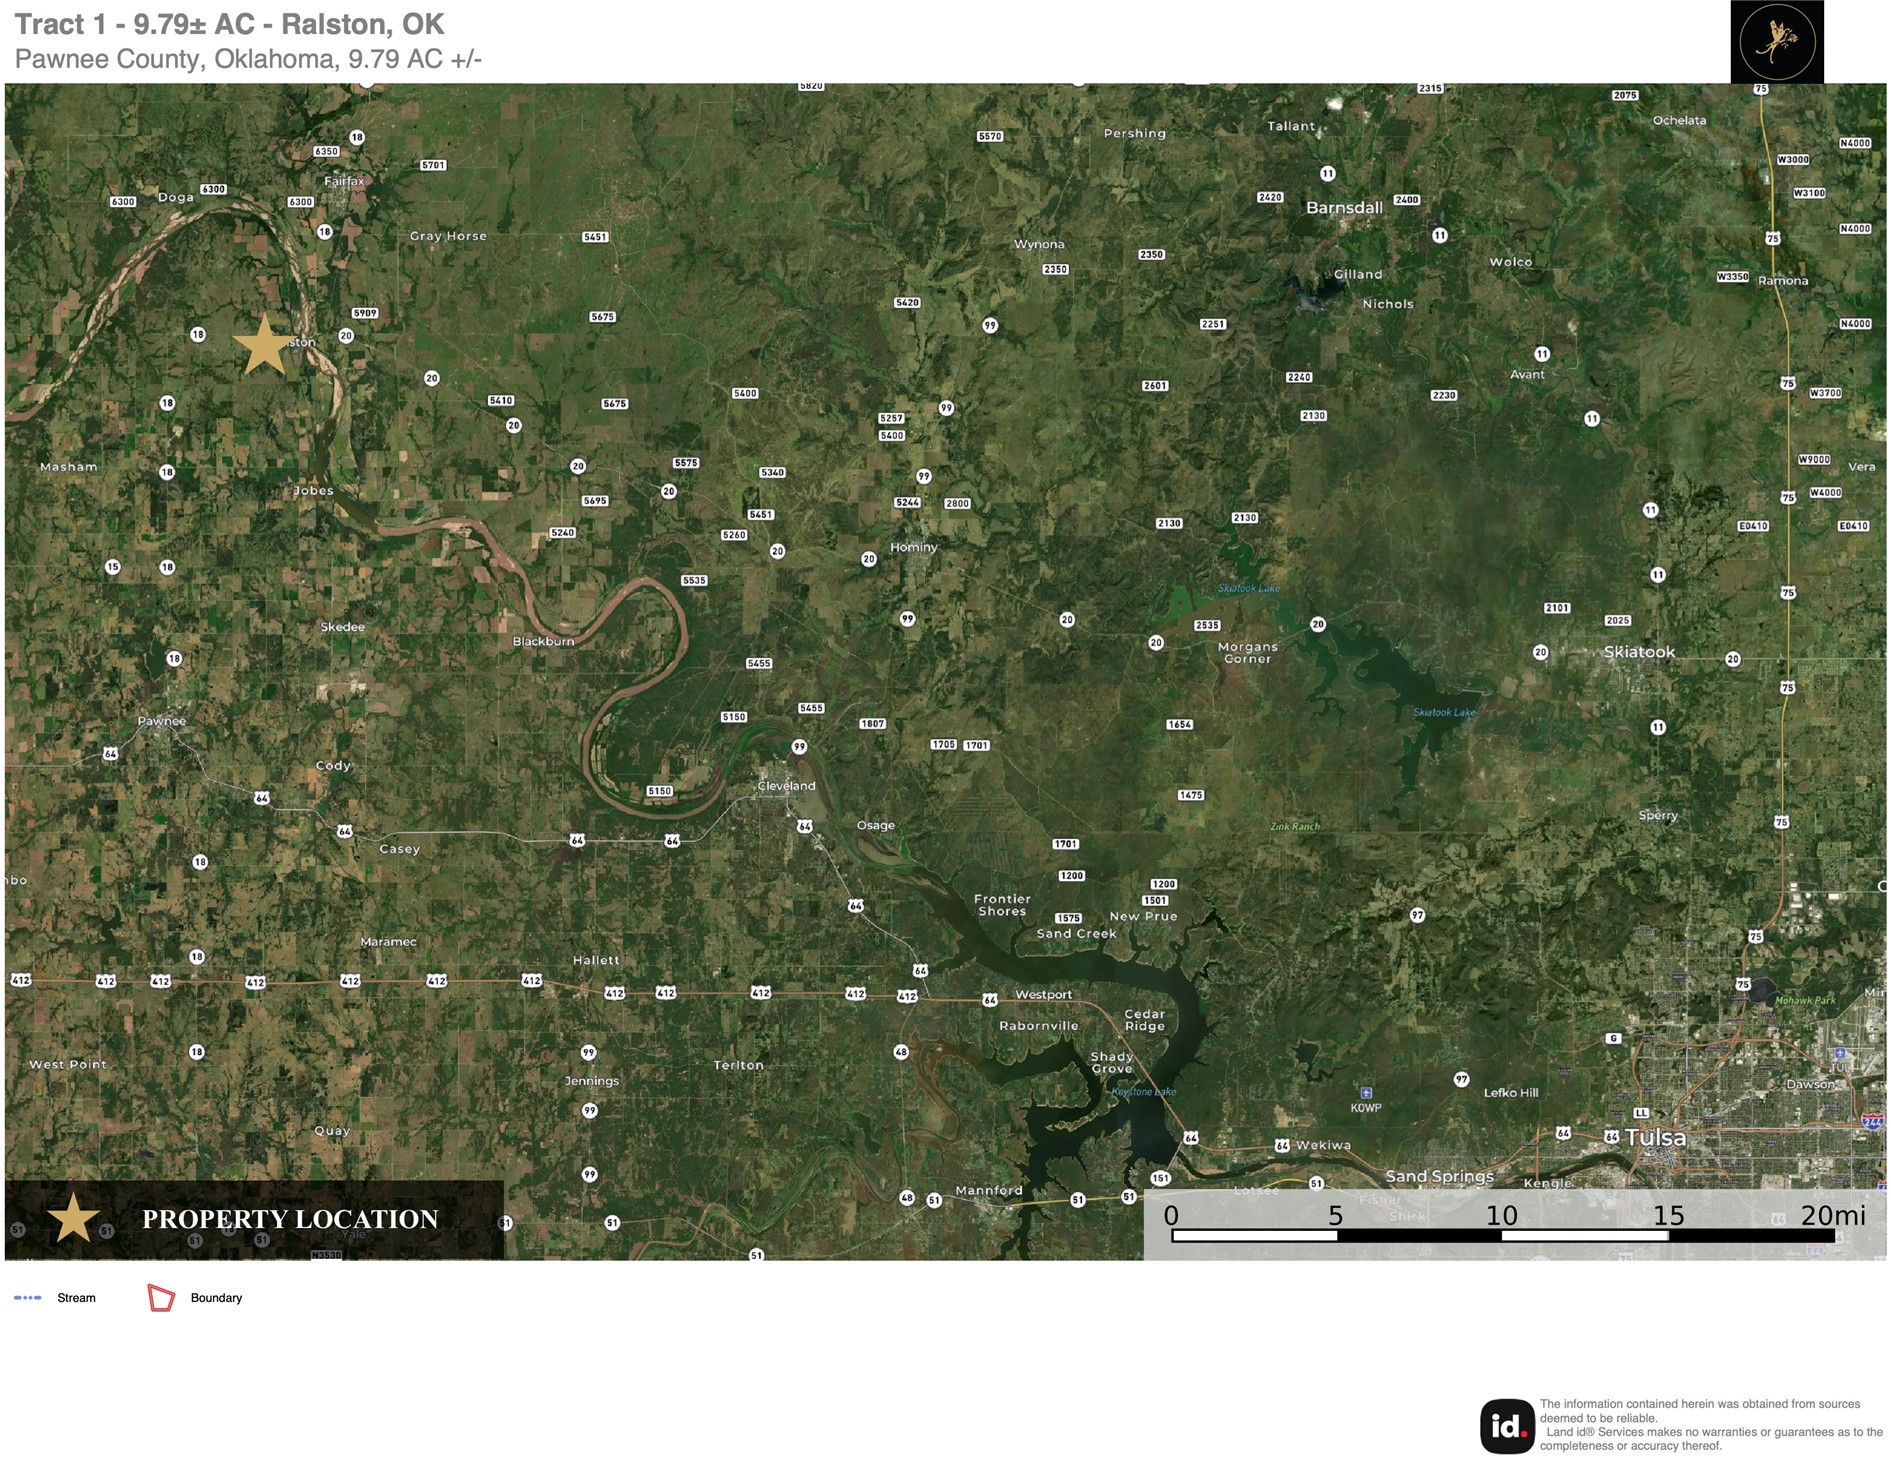
Task: Click the Land id logo
Action: [x=1506, y=1426]
